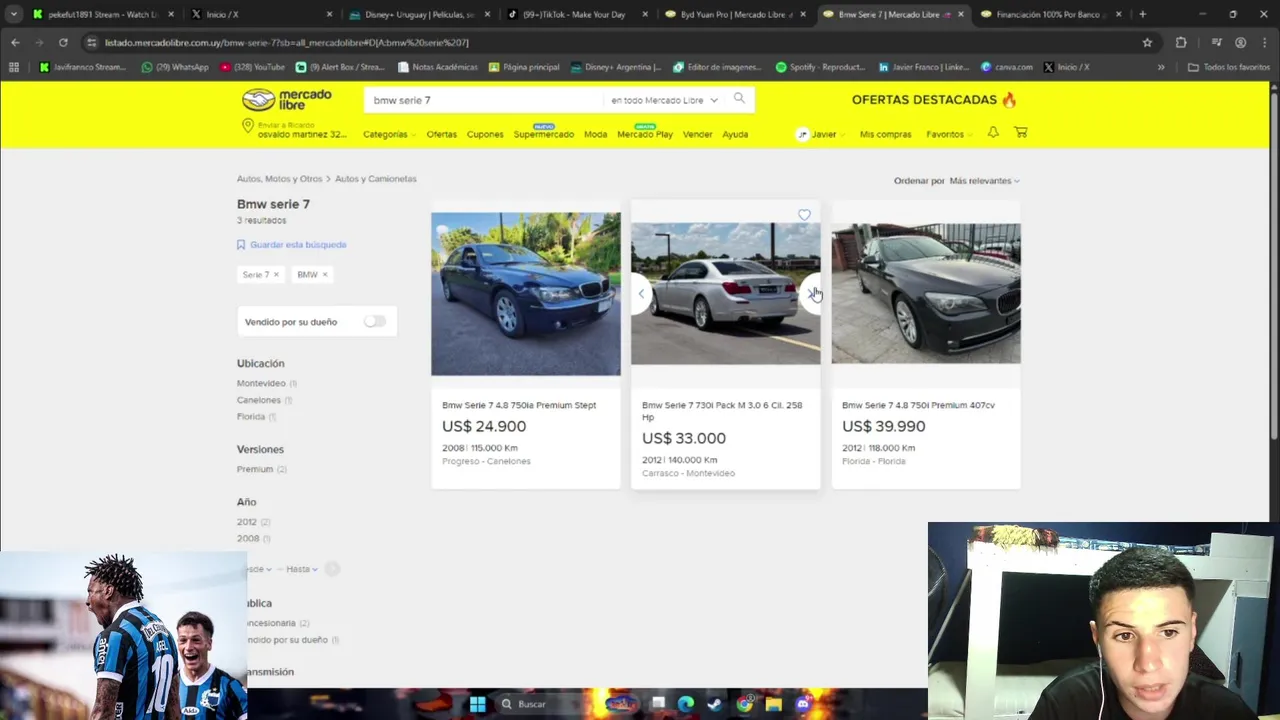Open the browser tab search dropdown
This screenshot has width=1280, height=720.
click(x=13, y=14)
